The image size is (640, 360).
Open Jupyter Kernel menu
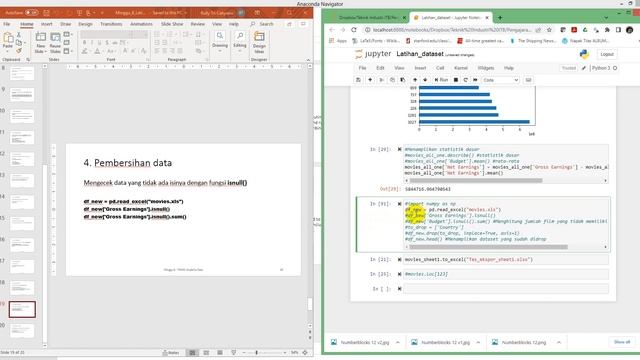[x=461, y=68]
